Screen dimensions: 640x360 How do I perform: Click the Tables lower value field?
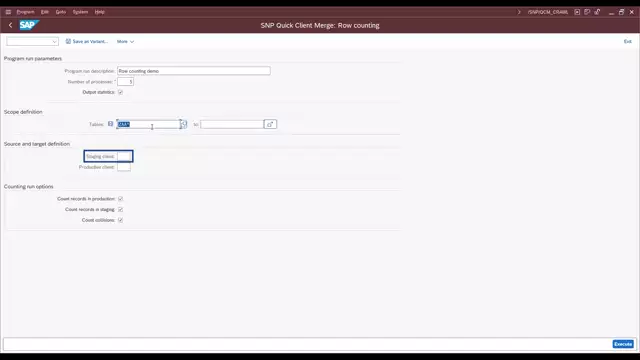(149, 124)
